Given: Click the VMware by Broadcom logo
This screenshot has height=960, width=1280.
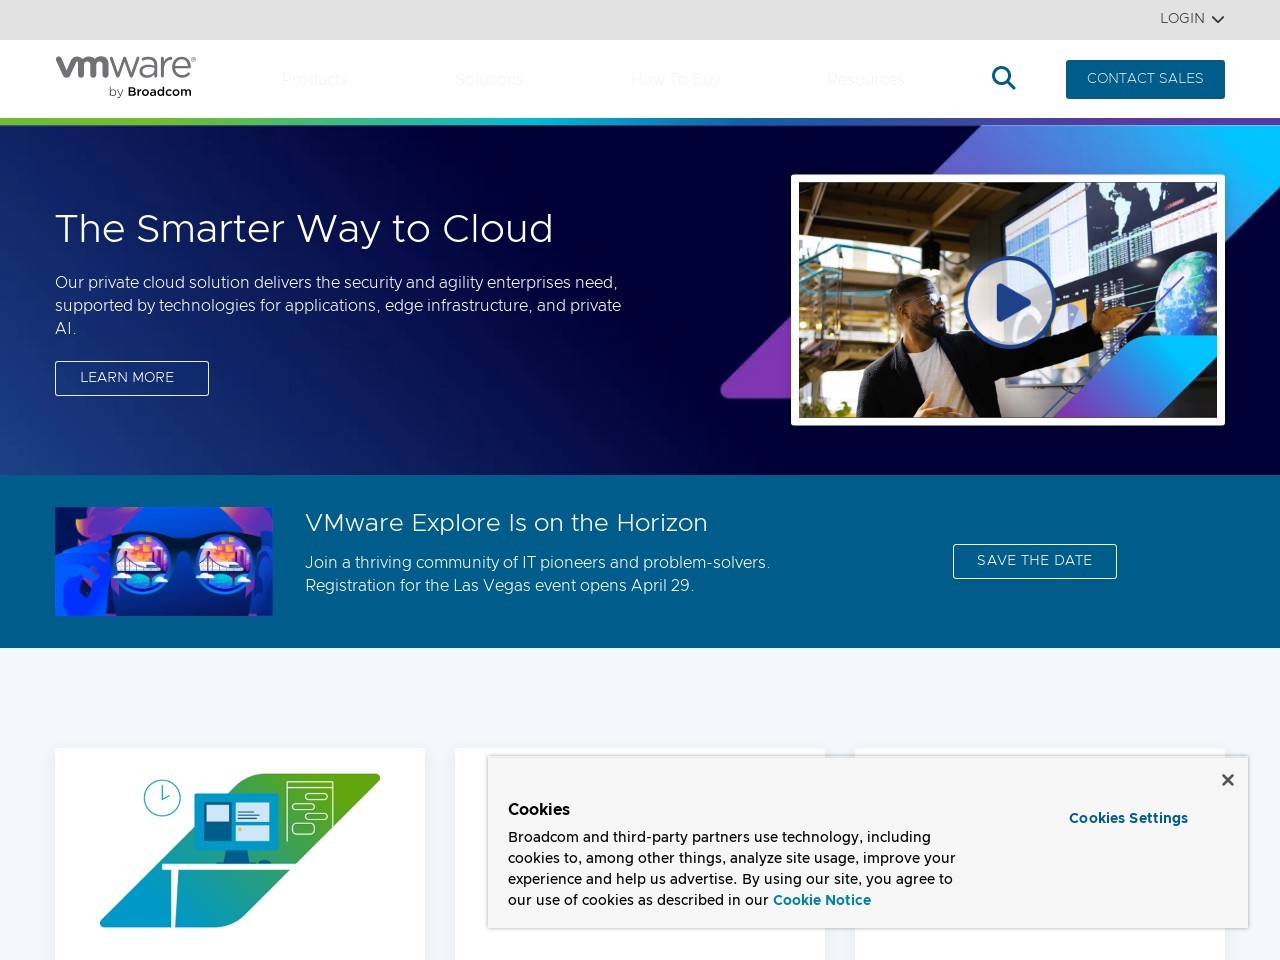Looking at the screenshot, I should (x=126, y=77).
